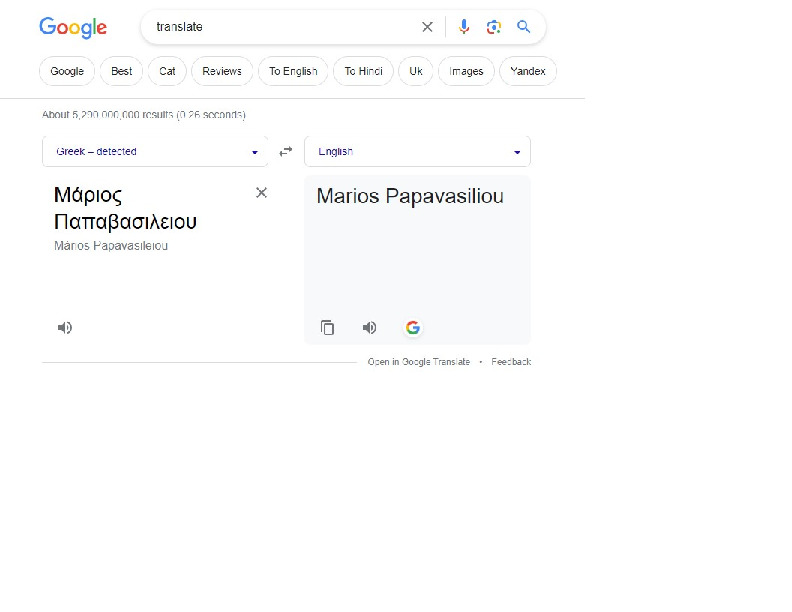Select the To English filter chip

point(292,72)
